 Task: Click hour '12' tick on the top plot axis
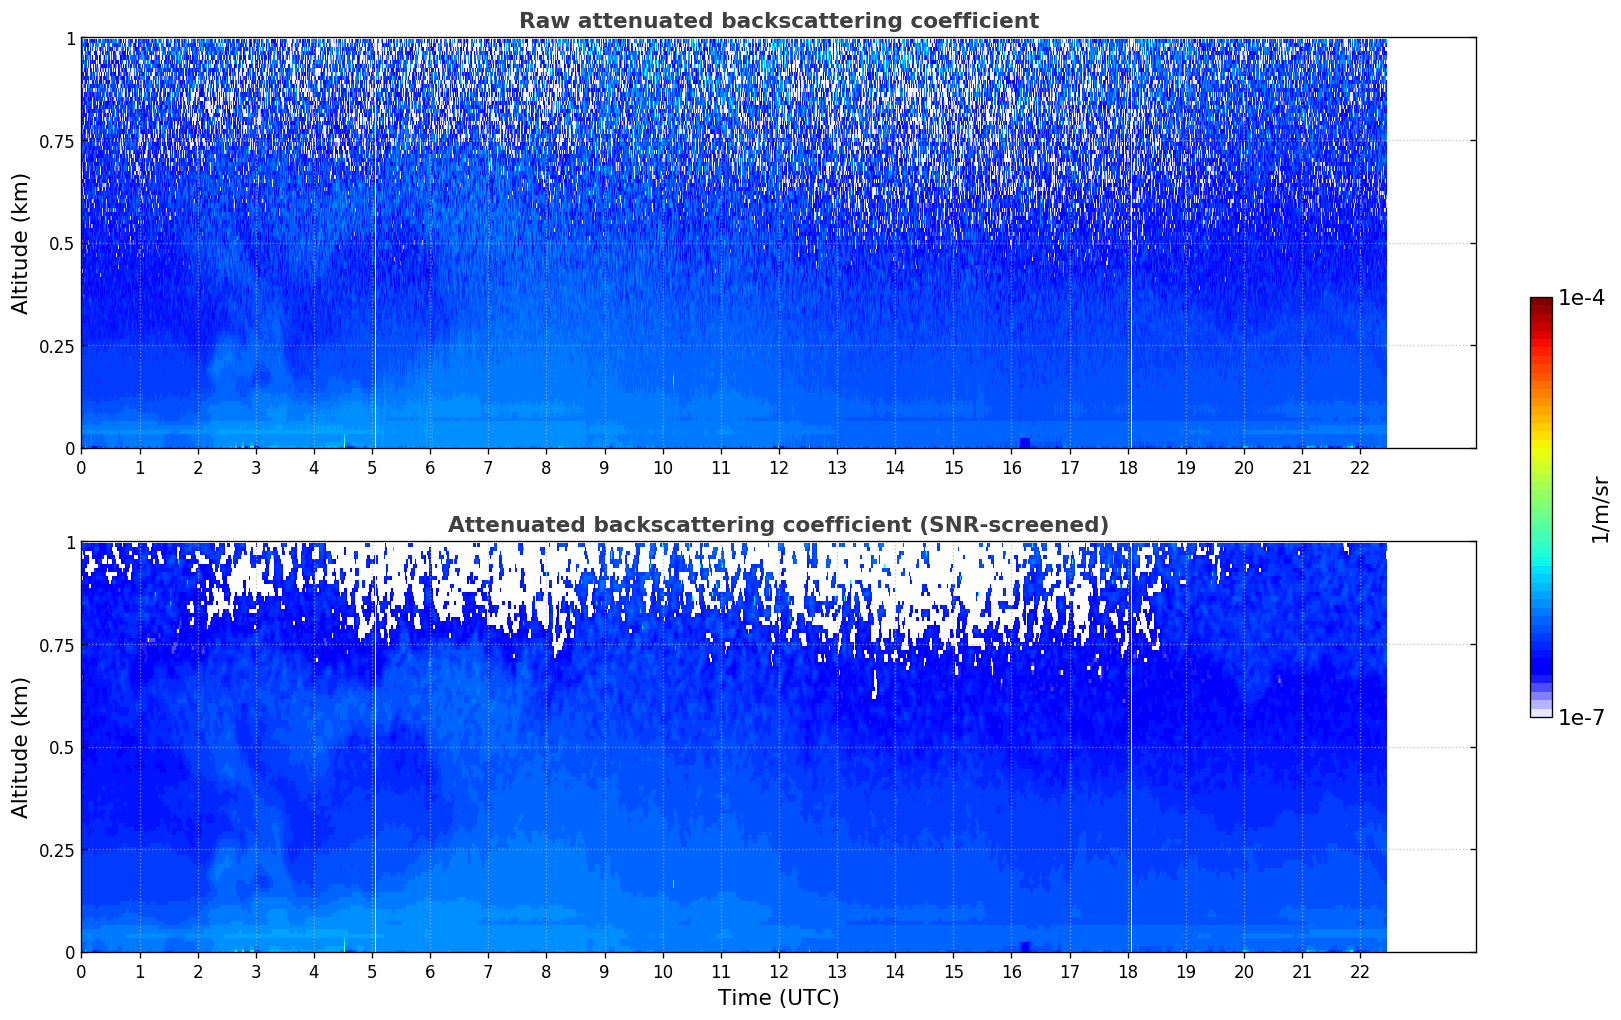778,467
